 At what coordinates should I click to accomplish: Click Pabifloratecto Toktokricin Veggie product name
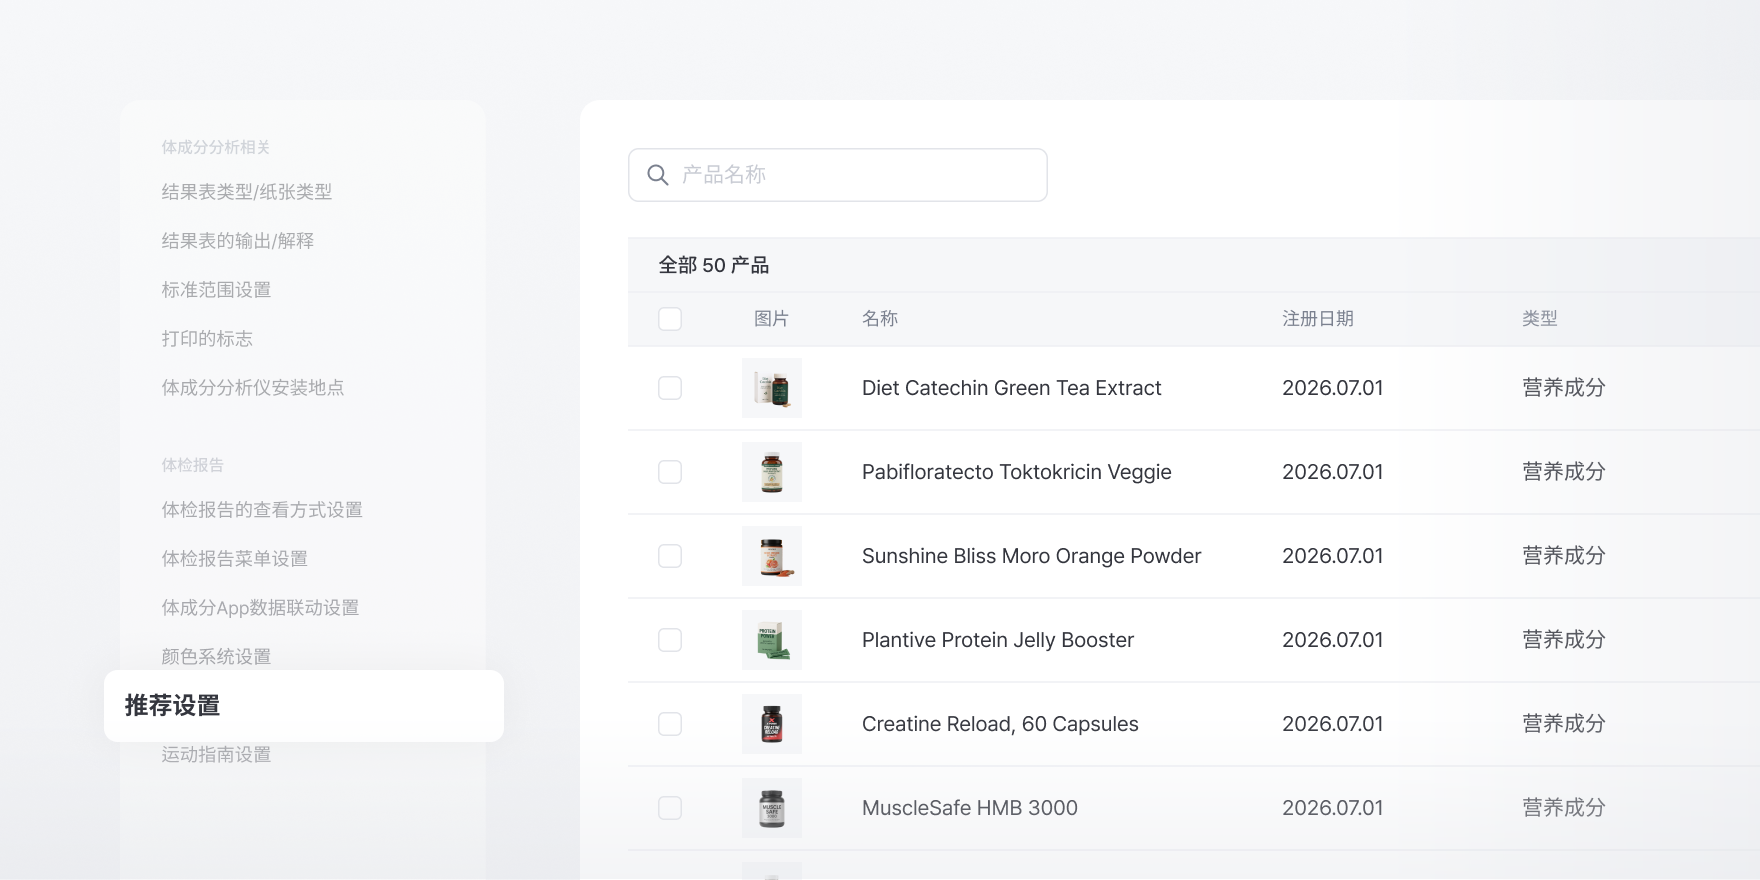coord(1016,472)
